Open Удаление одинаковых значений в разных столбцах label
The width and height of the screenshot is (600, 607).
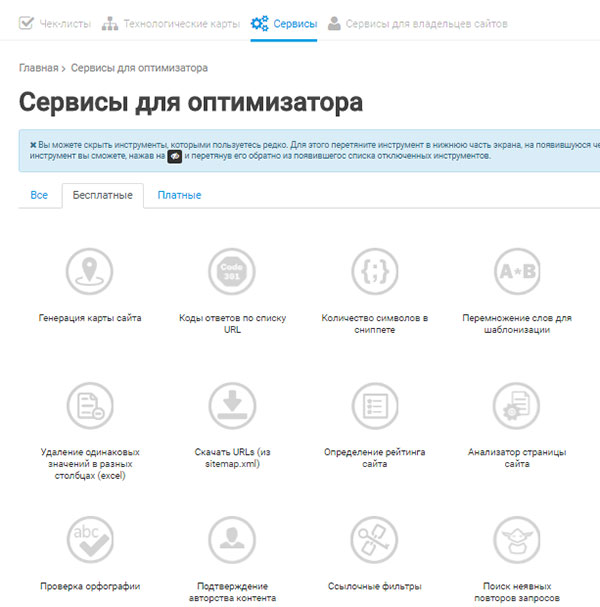tap(90, 464)
